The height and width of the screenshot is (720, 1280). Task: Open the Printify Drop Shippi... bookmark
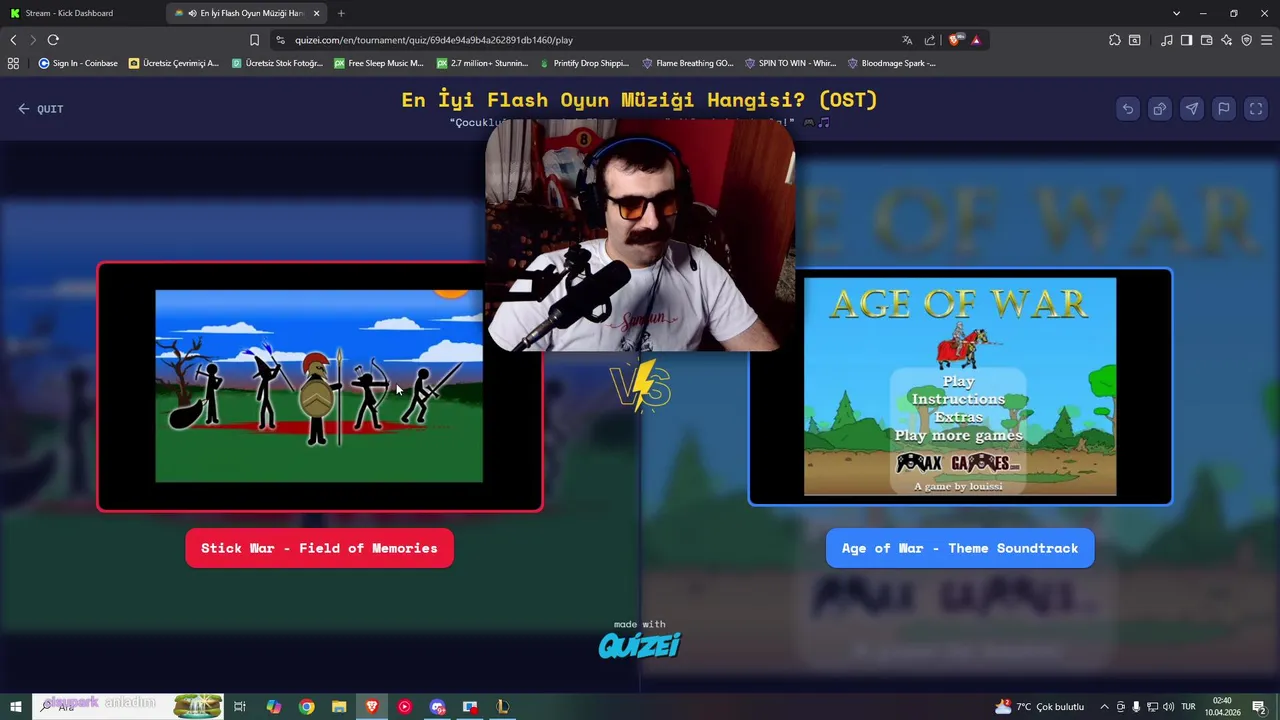point(584,63)
